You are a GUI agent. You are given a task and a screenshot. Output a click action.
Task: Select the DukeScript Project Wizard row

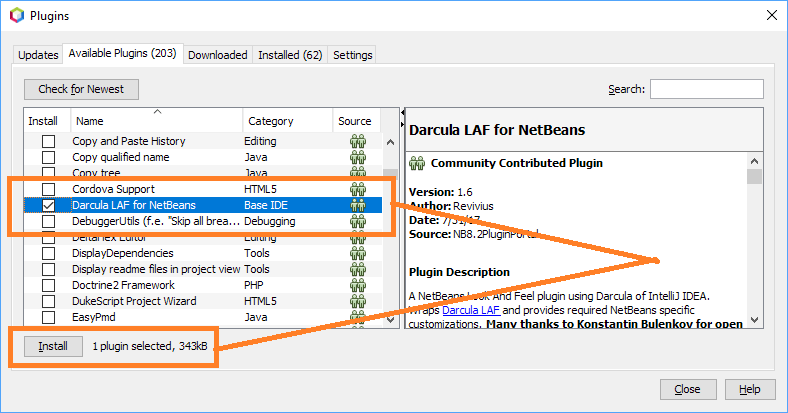point(203,301)
